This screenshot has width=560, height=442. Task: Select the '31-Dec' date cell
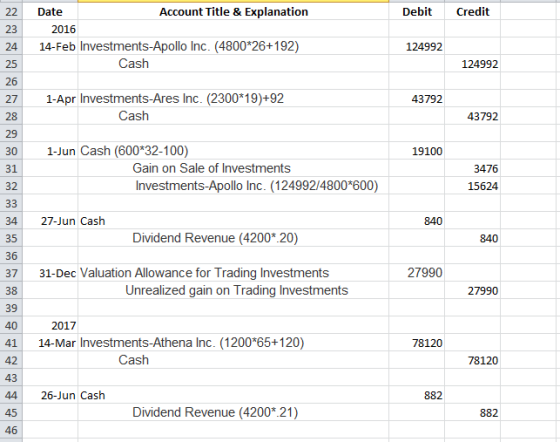50,273
